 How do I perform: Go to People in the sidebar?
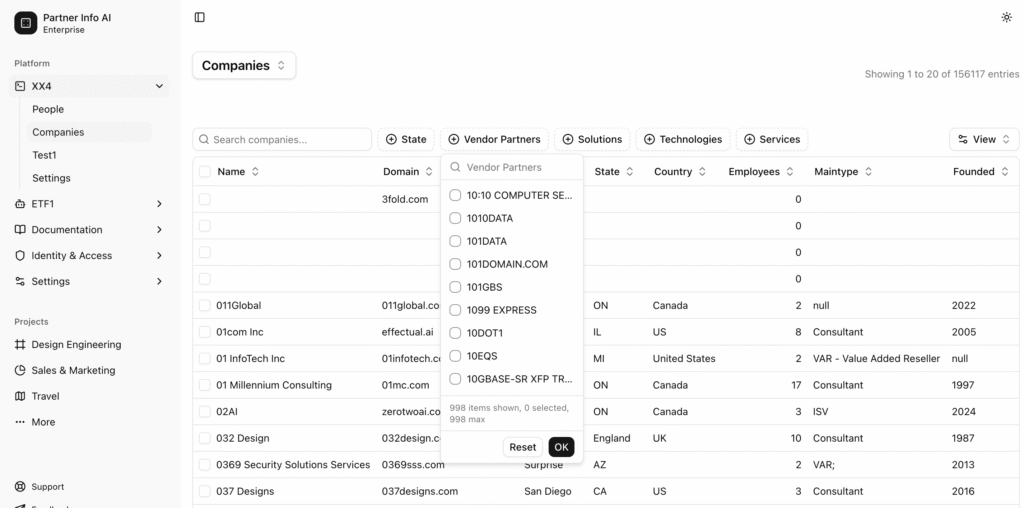(48, 109)
